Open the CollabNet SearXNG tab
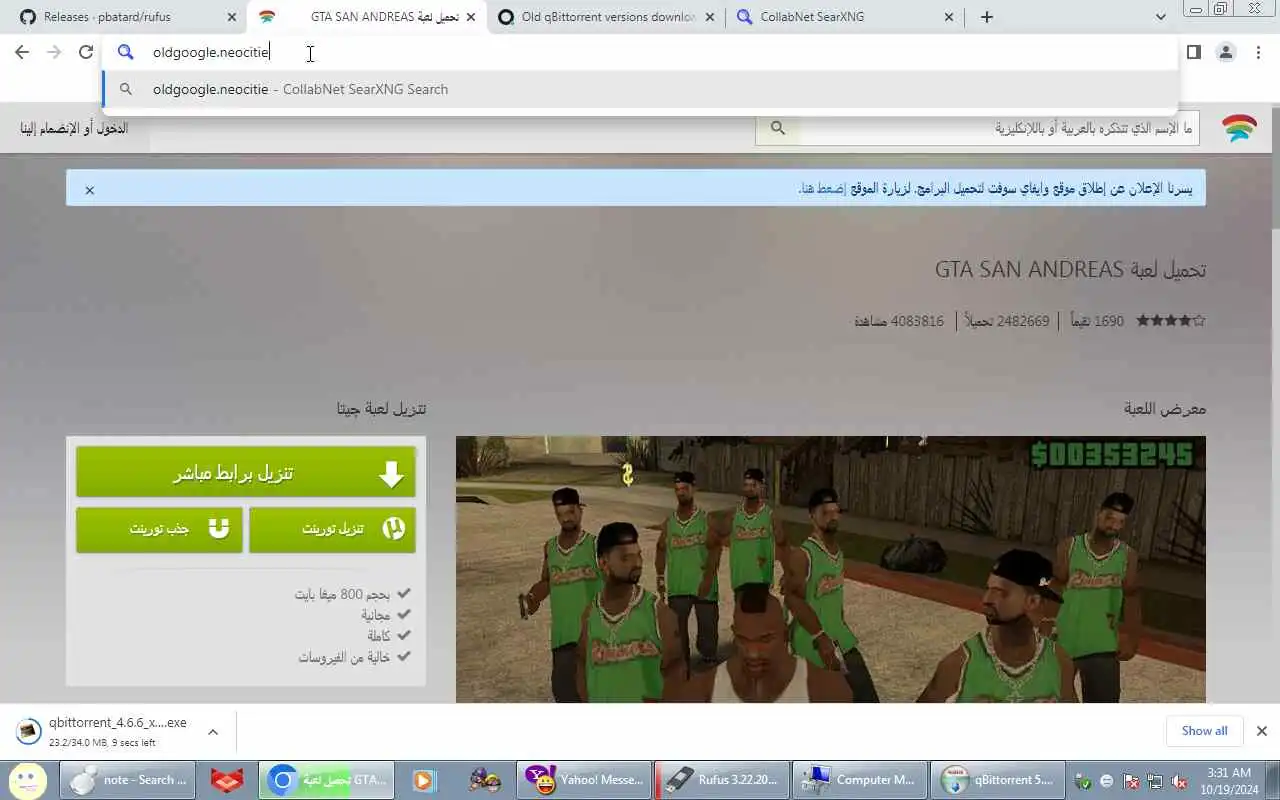This screenshot has height=800, width=1280. click(846, 17)
